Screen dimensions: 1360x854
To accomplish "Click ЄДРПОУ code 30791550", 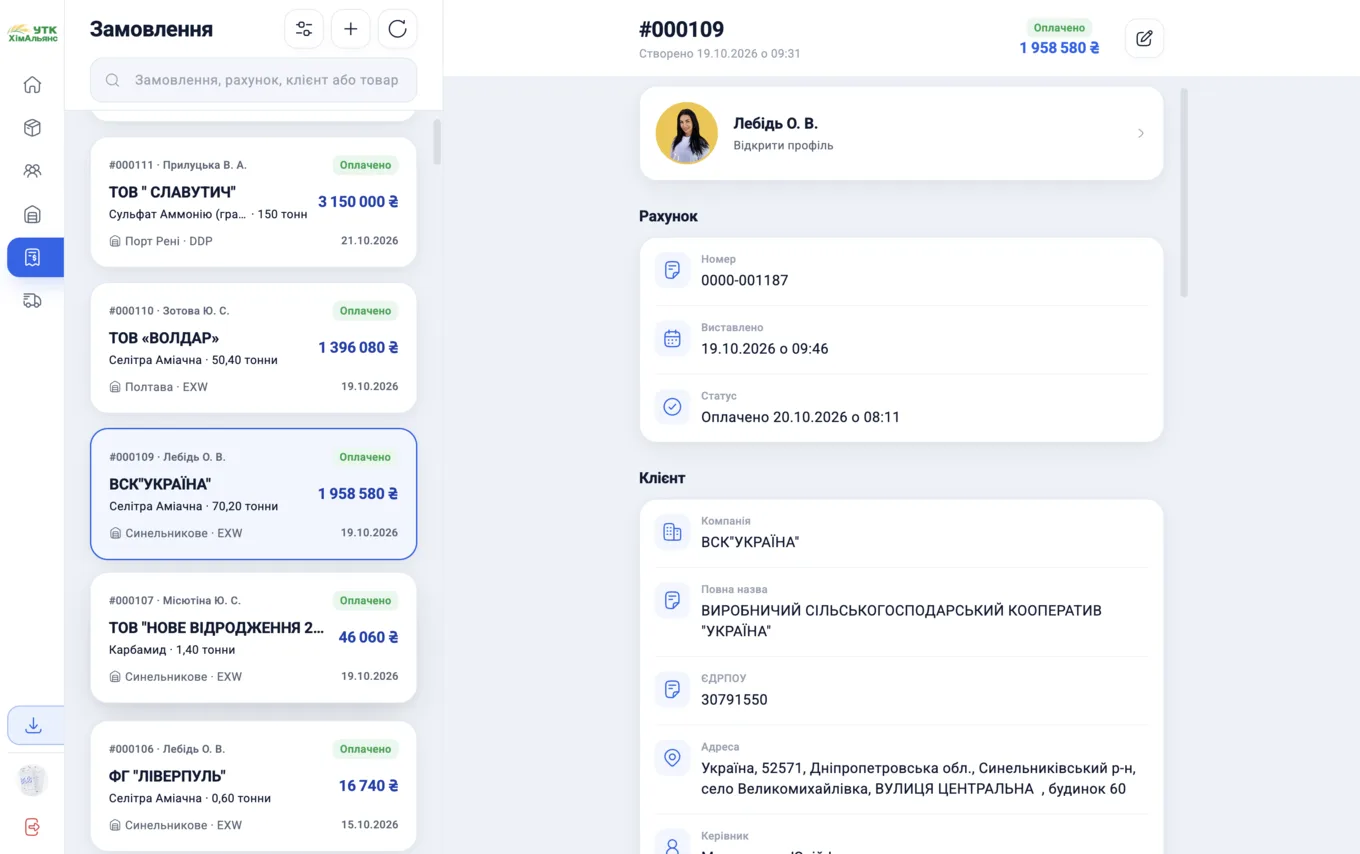I will [734, 700].
